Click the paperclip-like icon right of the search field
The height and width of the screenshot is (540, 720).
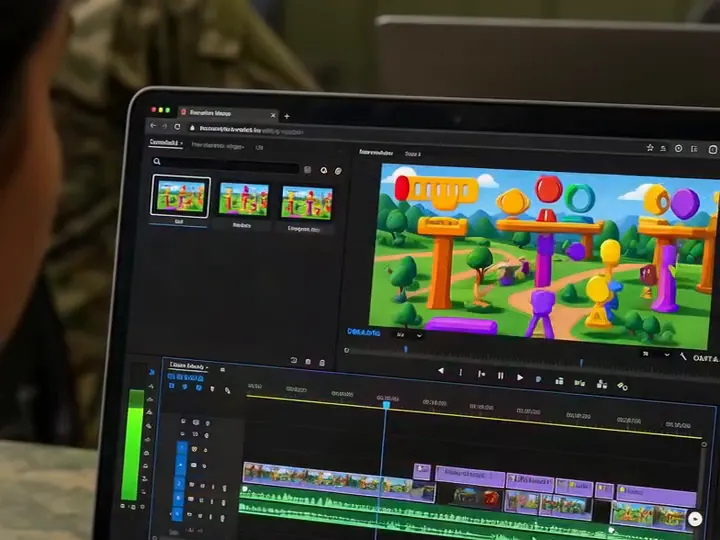338,171
